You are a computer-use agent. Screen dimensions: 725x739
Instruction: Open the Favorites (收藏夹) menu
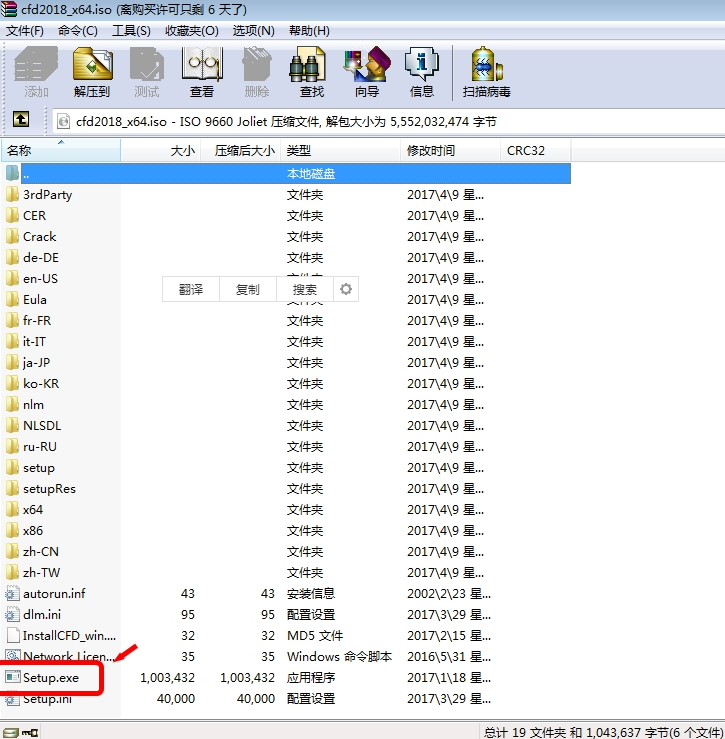pyautogui.click(x=191, y=31)
